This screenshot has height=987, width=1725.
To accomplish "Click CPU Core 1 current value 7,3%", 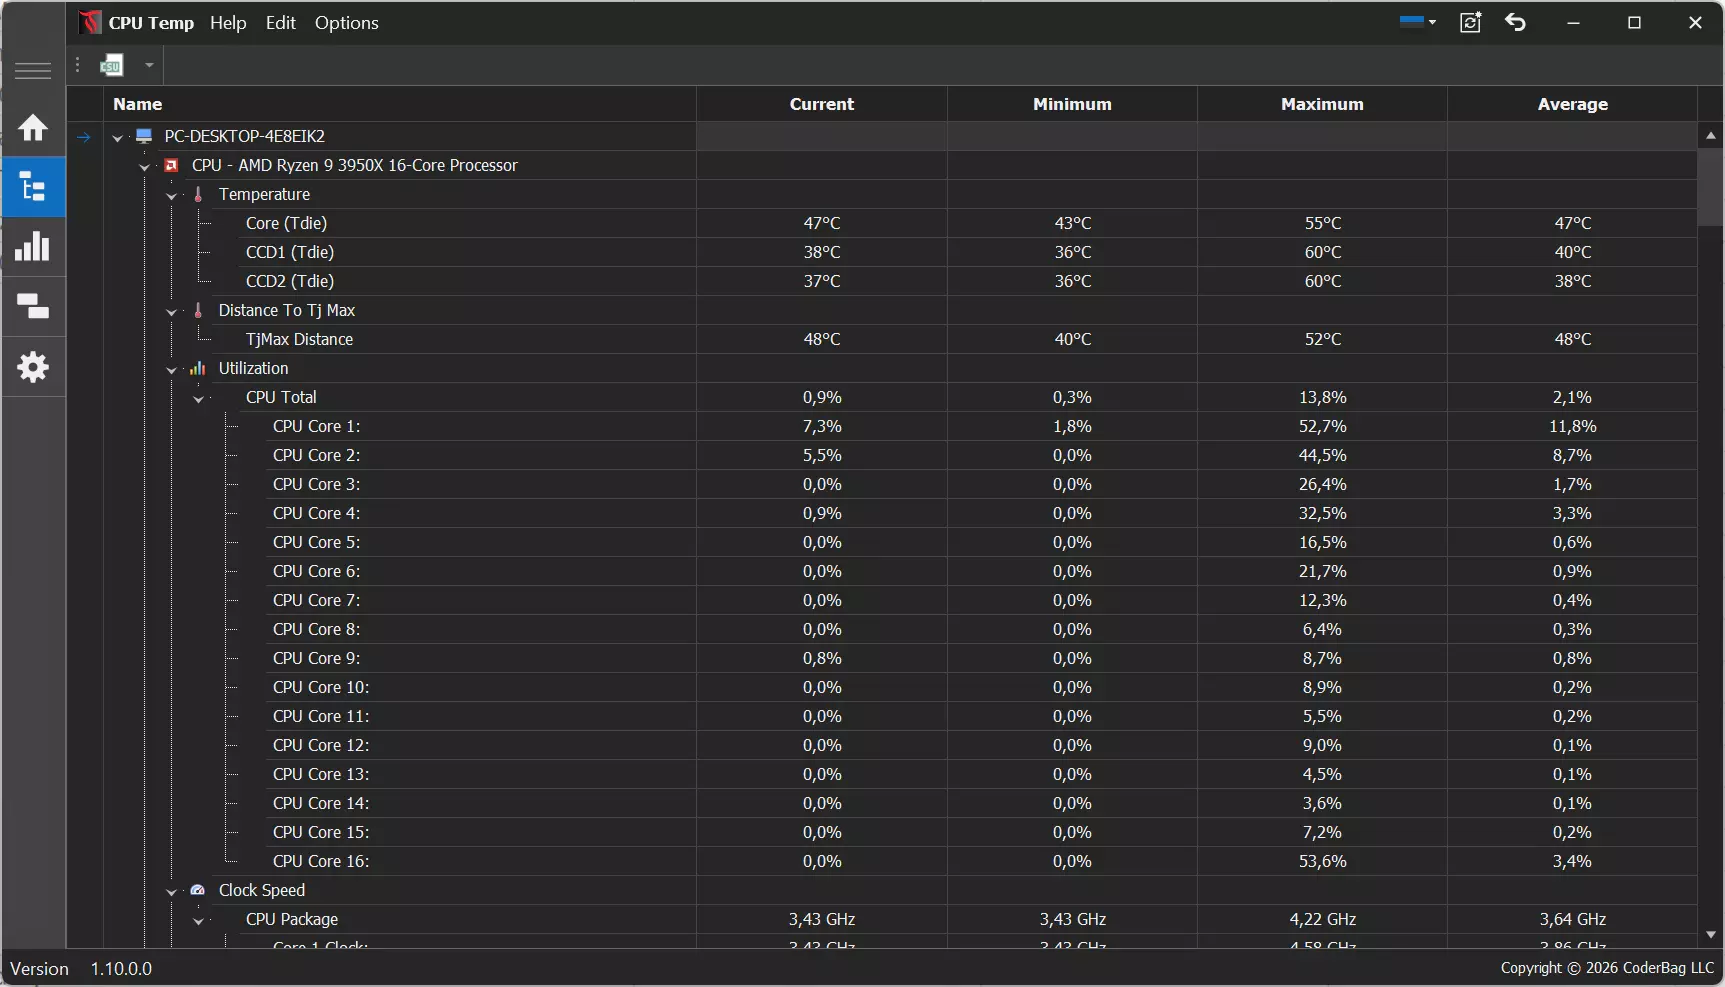I will point(822,426).
